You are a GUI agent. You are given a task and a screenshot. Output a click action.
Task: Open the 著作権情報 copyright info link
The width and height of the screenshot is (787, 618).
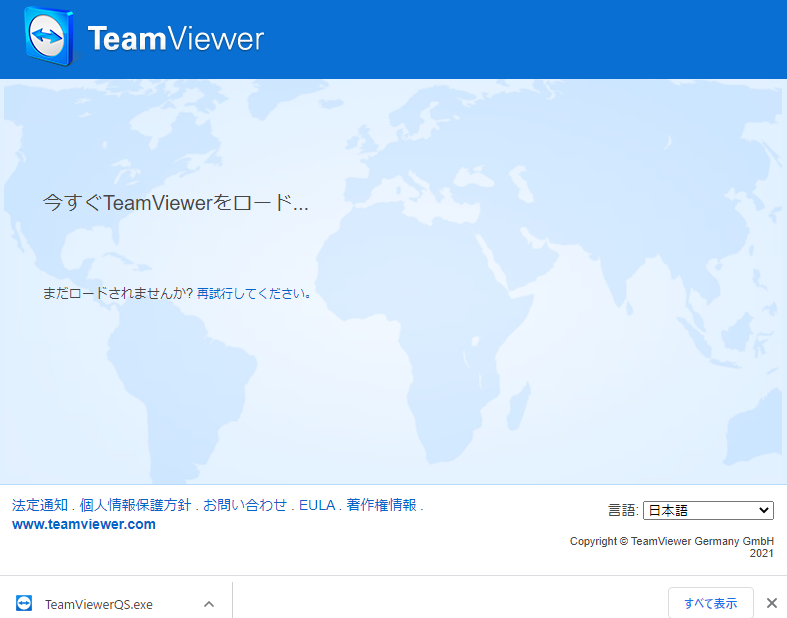[x=381, y=505]
